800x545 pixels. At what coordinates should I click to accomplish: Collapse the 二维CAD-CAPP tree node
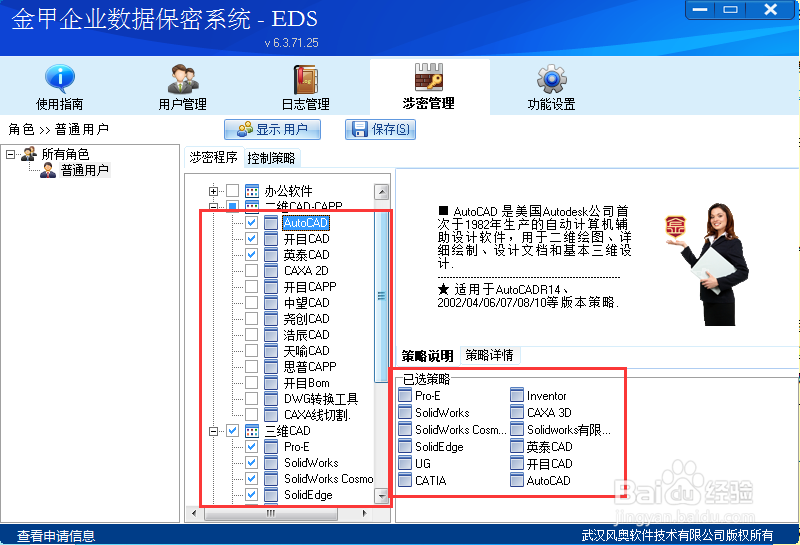coord(213,207)
